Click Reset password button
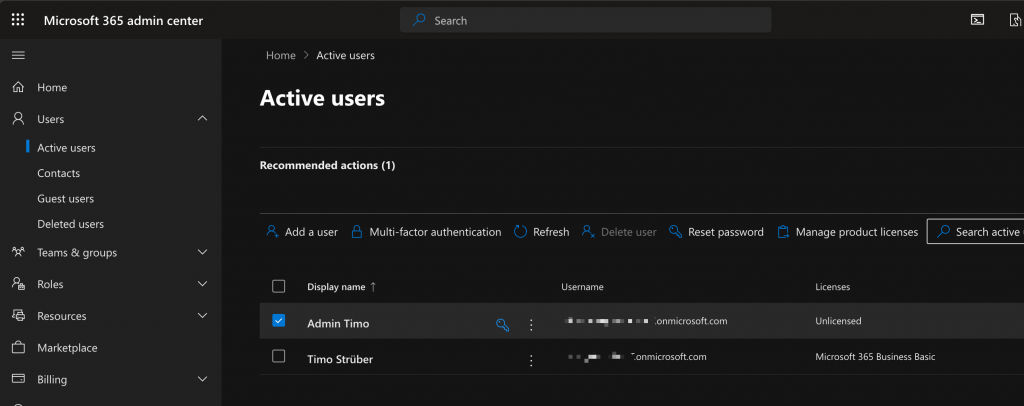The height and width of the screenshot is (406, 1024). 716,232
